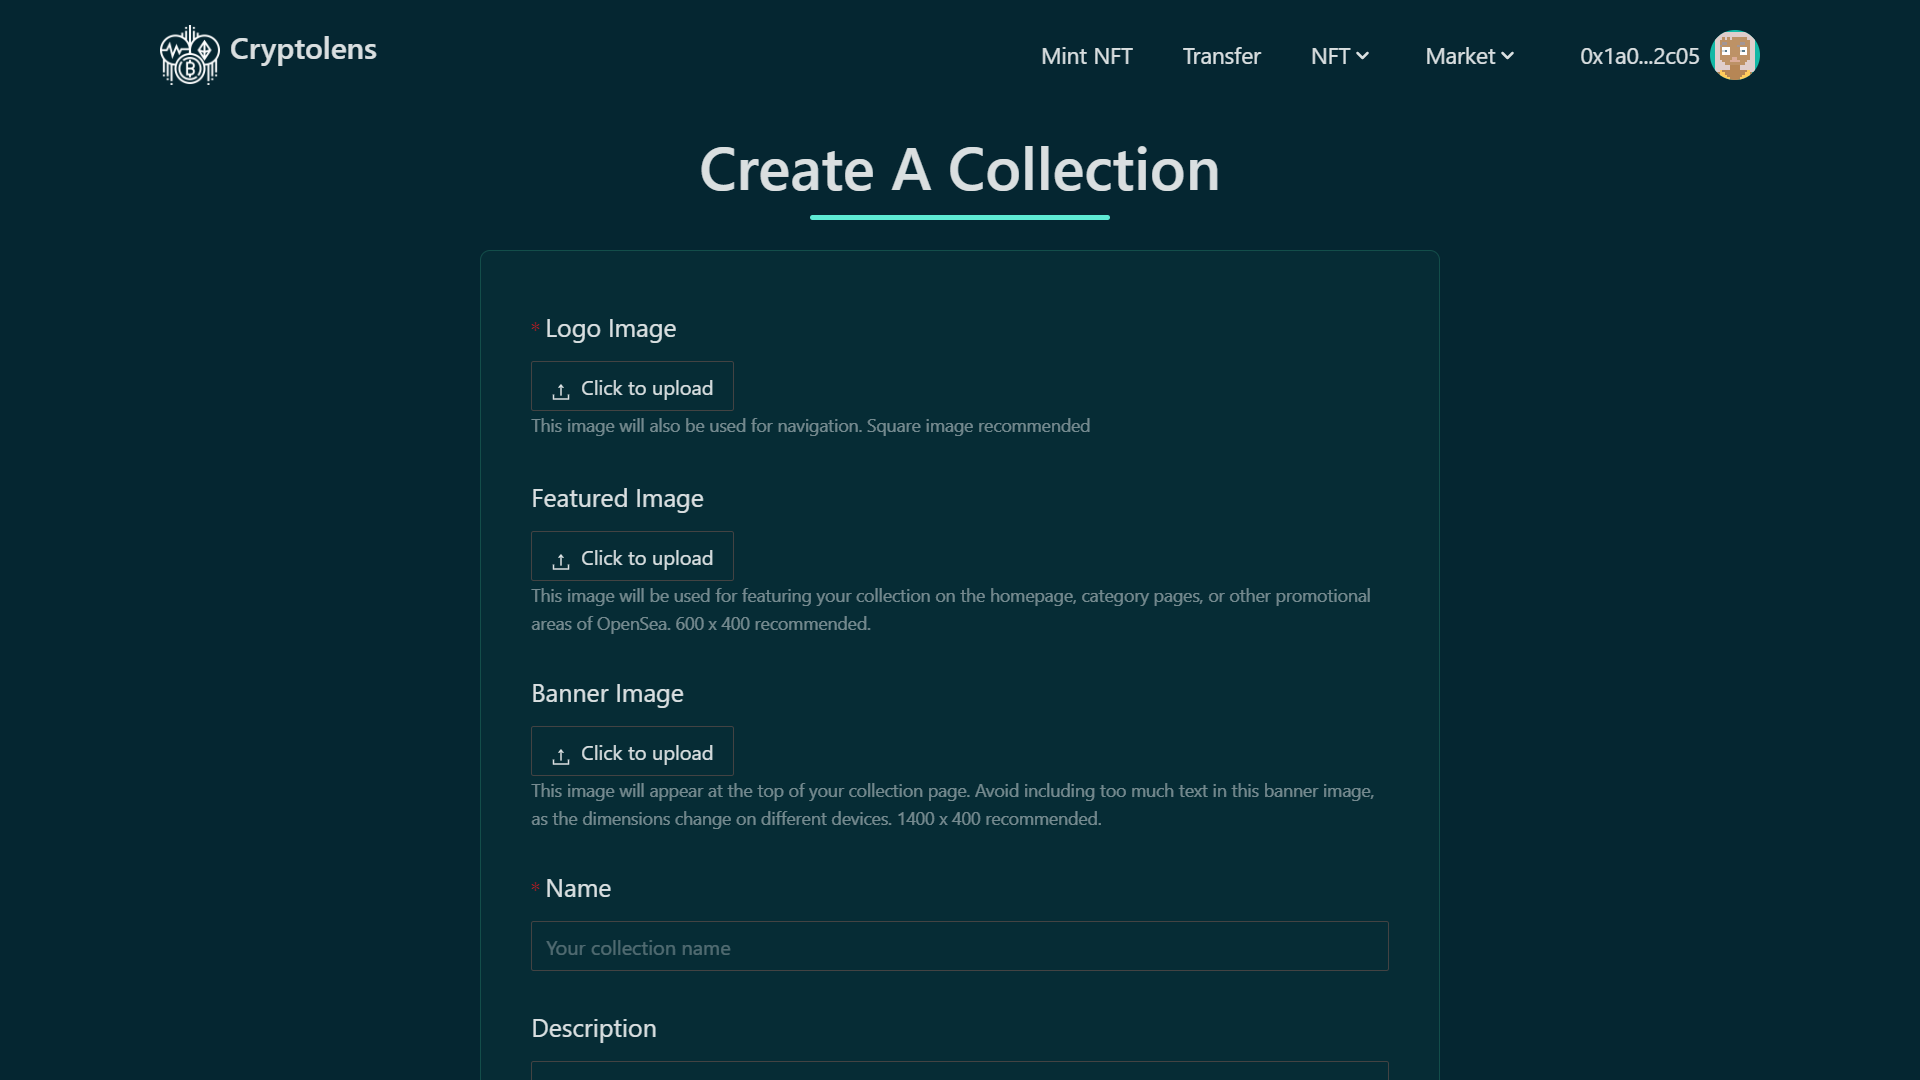The image size is (1920, 1080).
Task: Open the NFT navigation dropdown
Action: pyautogui.click(x=1330, y=57)
